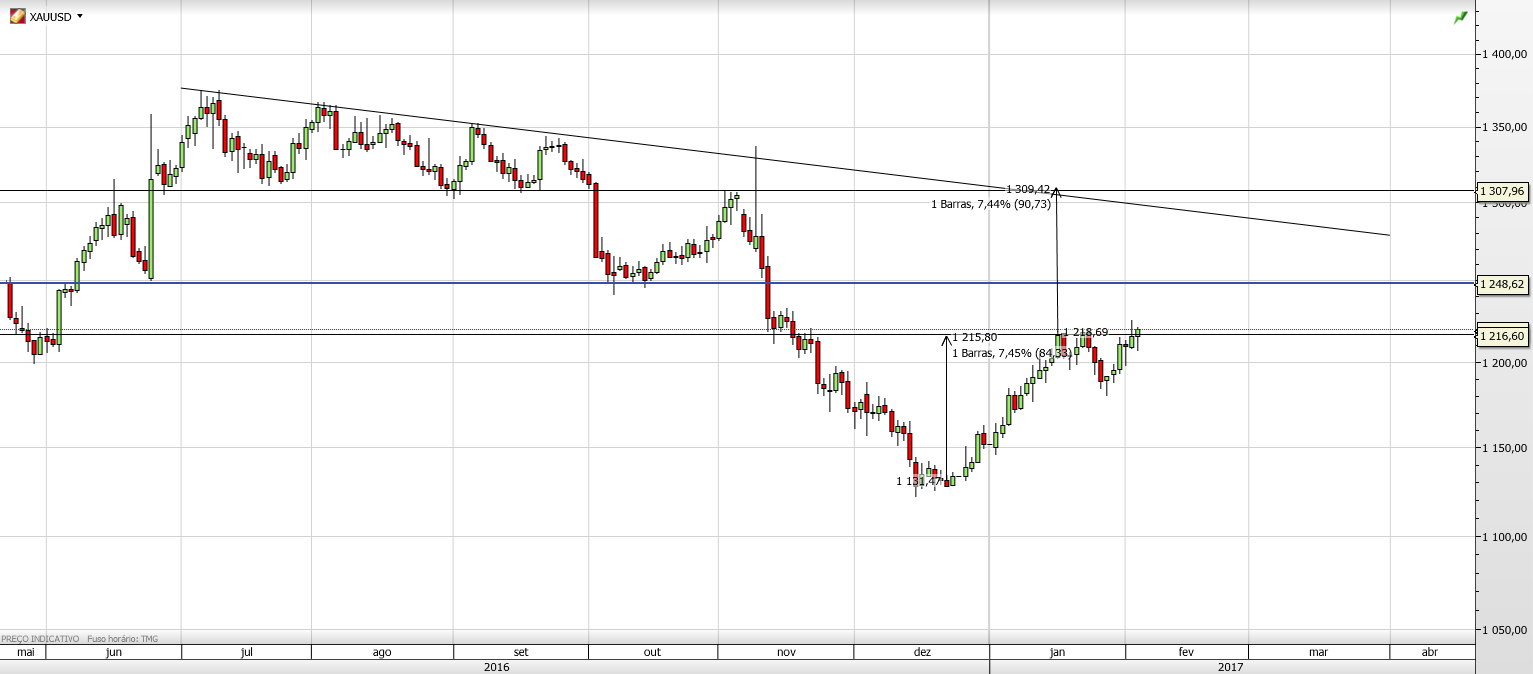Click the 'PREÇO INDICATIVO' footer text
This screenshot has width=1533, height=674.
[x=40, y=638]
